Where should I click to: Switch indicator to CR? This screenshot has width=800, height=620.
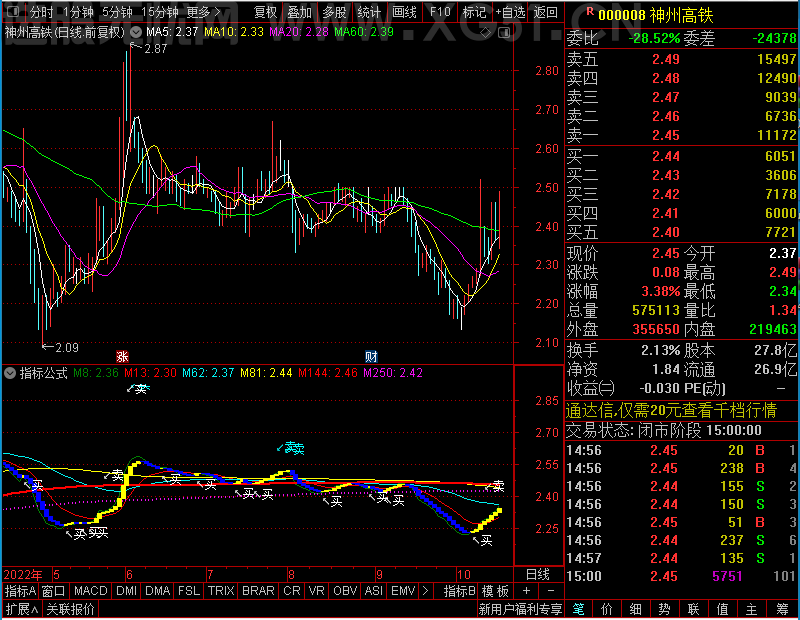click(292, 591)
